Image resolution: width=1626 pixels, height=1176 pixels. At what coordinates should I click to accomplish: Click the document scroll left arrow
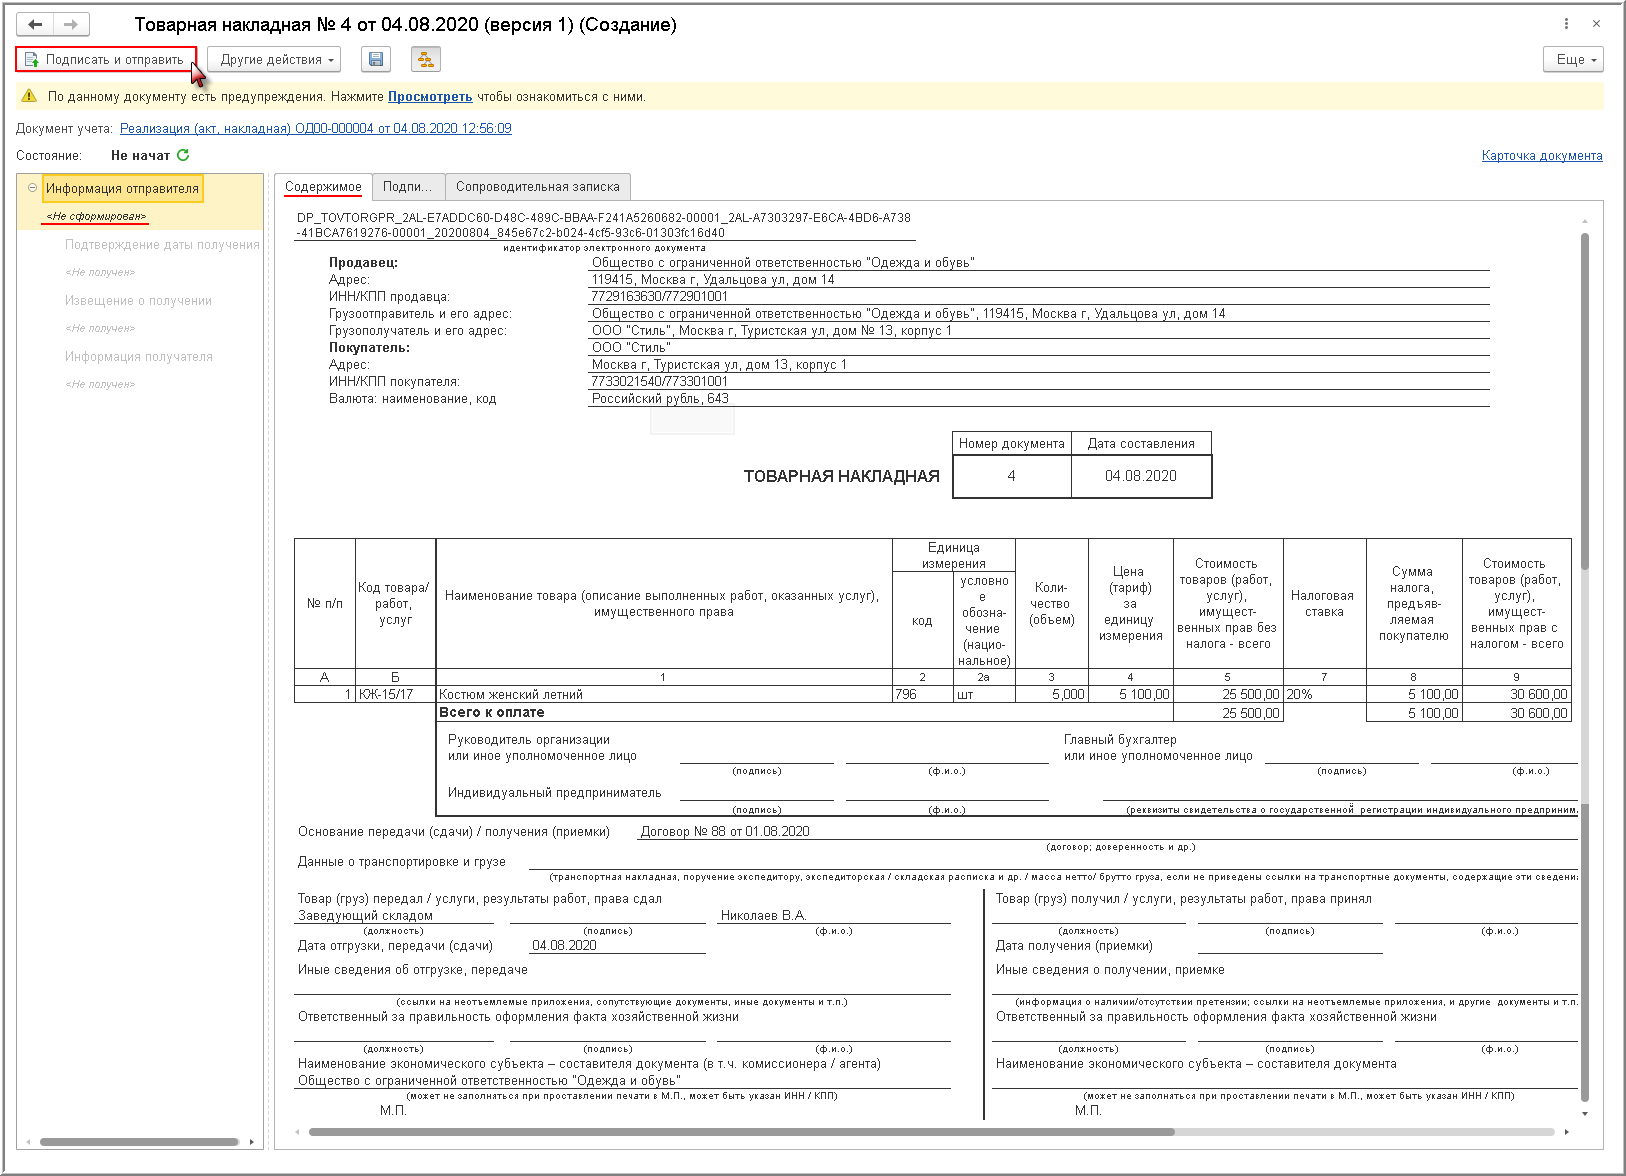click(297, 1132)
